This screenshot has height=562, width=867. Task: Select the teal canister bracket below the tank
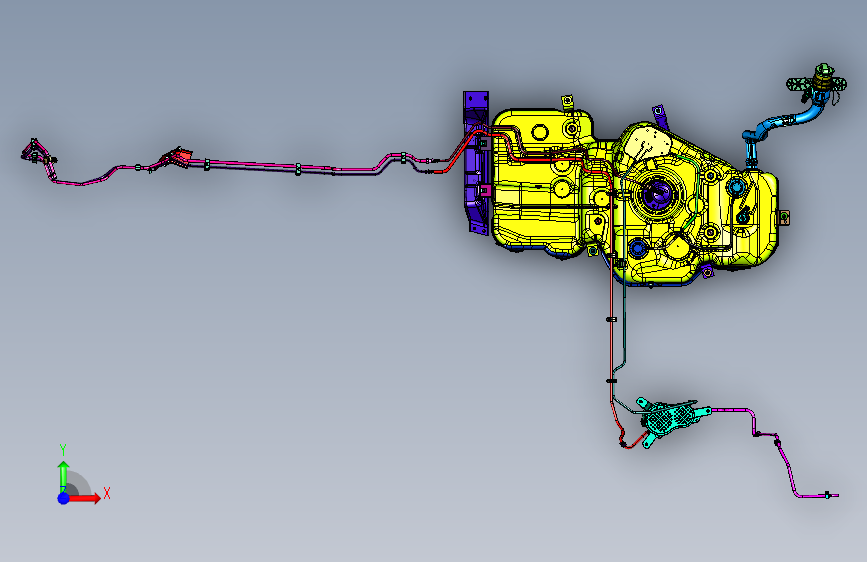tap(671, 418)
